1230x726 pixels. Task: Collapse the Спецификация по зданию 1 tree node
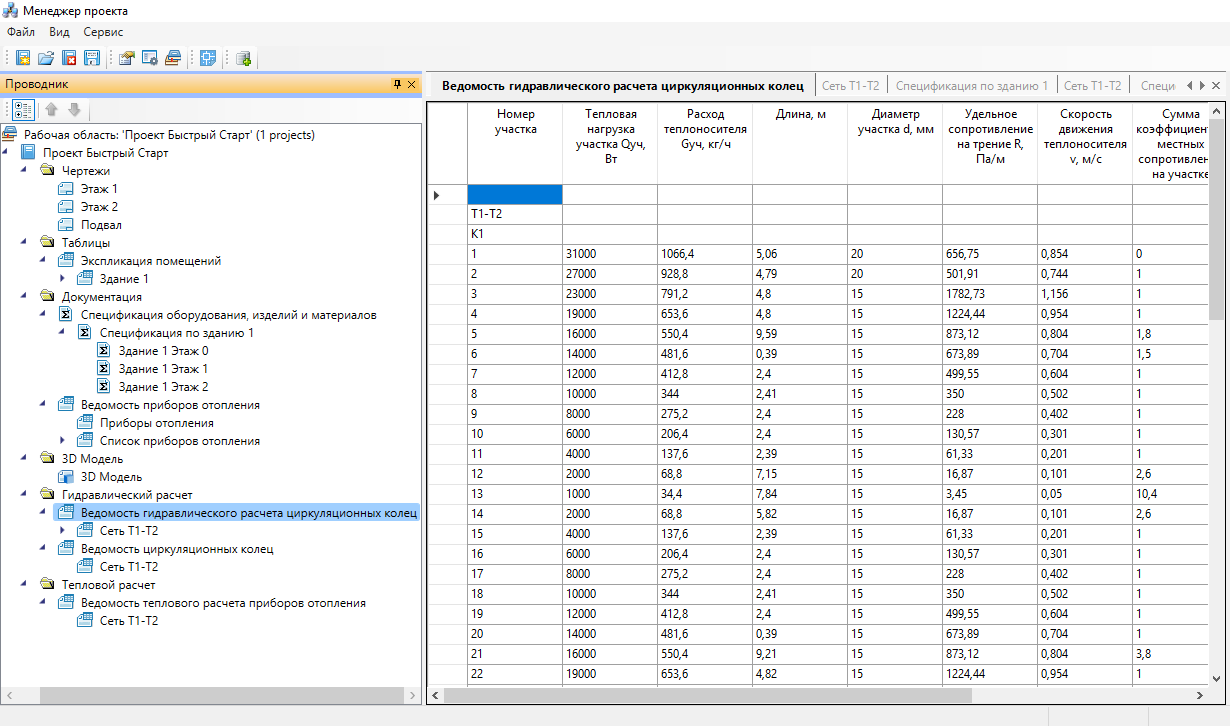click(x=63, y=333)
